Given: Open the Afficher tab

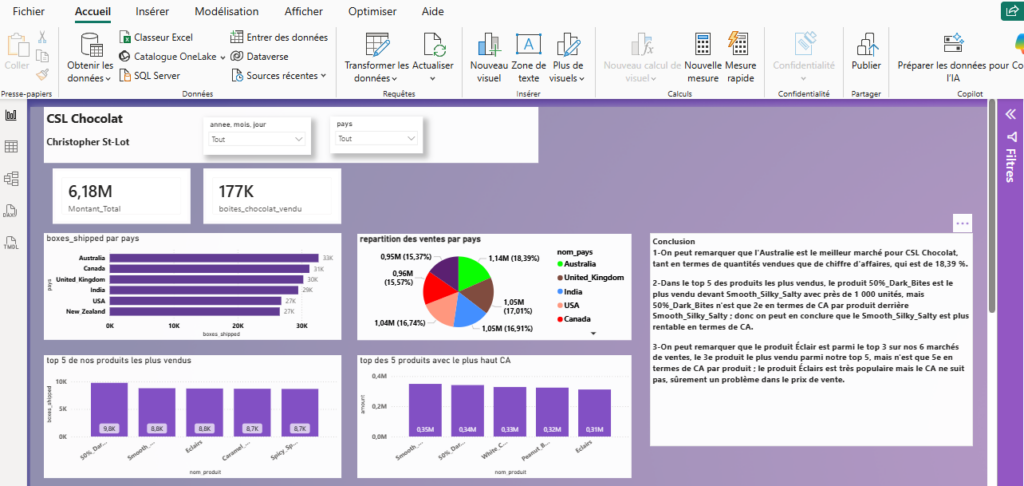Looking at the screenshot, I should [303, 11].
